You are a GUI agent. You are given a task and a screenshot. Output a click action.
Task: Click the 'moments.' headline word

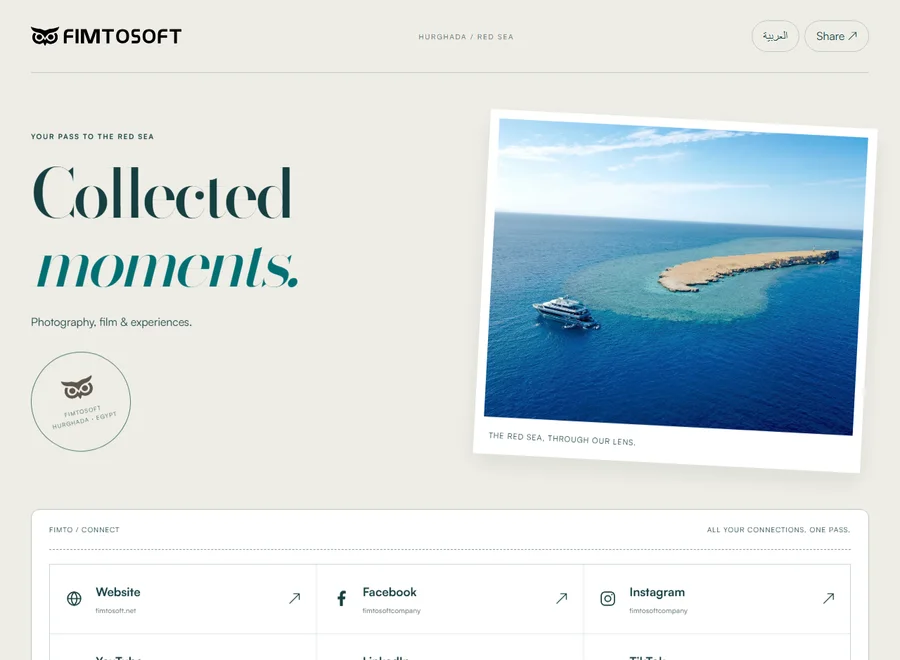pyautogui.click(x=166, y=267)
